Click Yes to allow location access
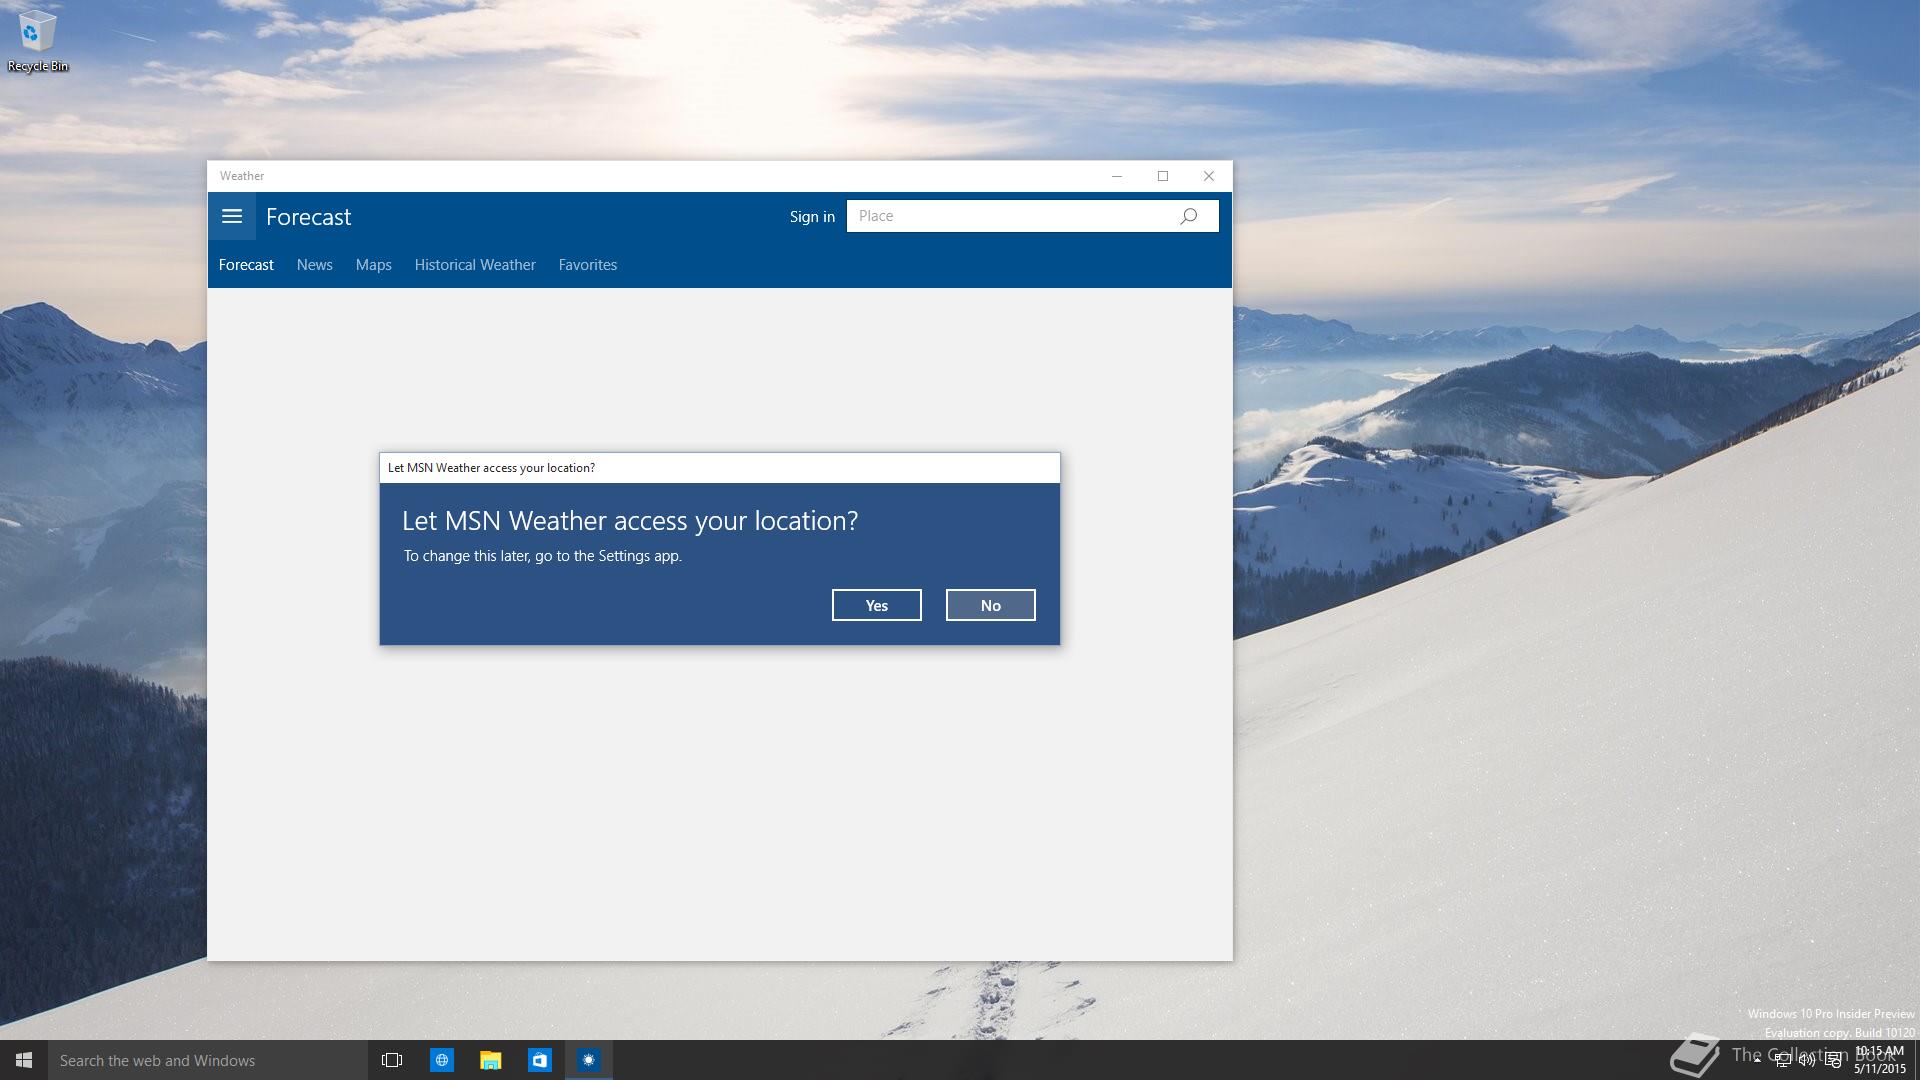Viewport: 1920px width, 1080px height. click(x=876, y=605)
